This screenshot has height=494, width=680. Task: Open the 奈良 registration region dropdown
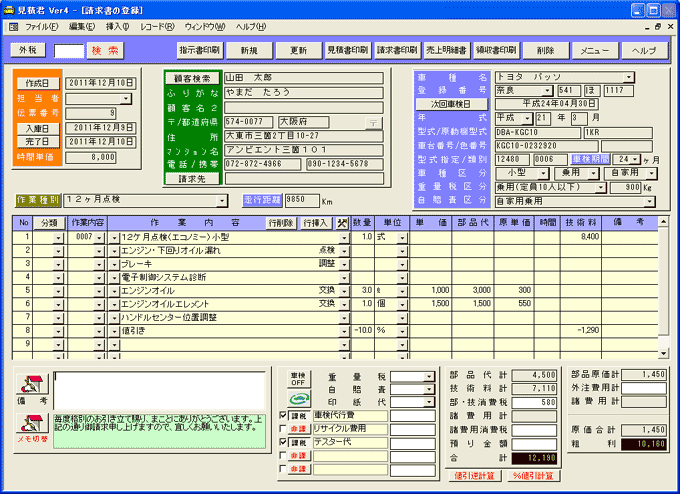(x=548, y=91)
